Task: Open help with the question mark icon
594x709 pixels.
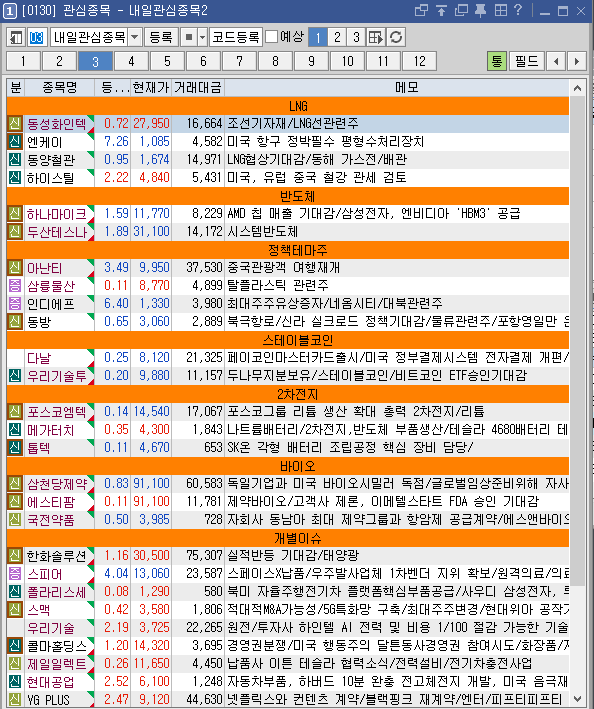Action: 518,10
